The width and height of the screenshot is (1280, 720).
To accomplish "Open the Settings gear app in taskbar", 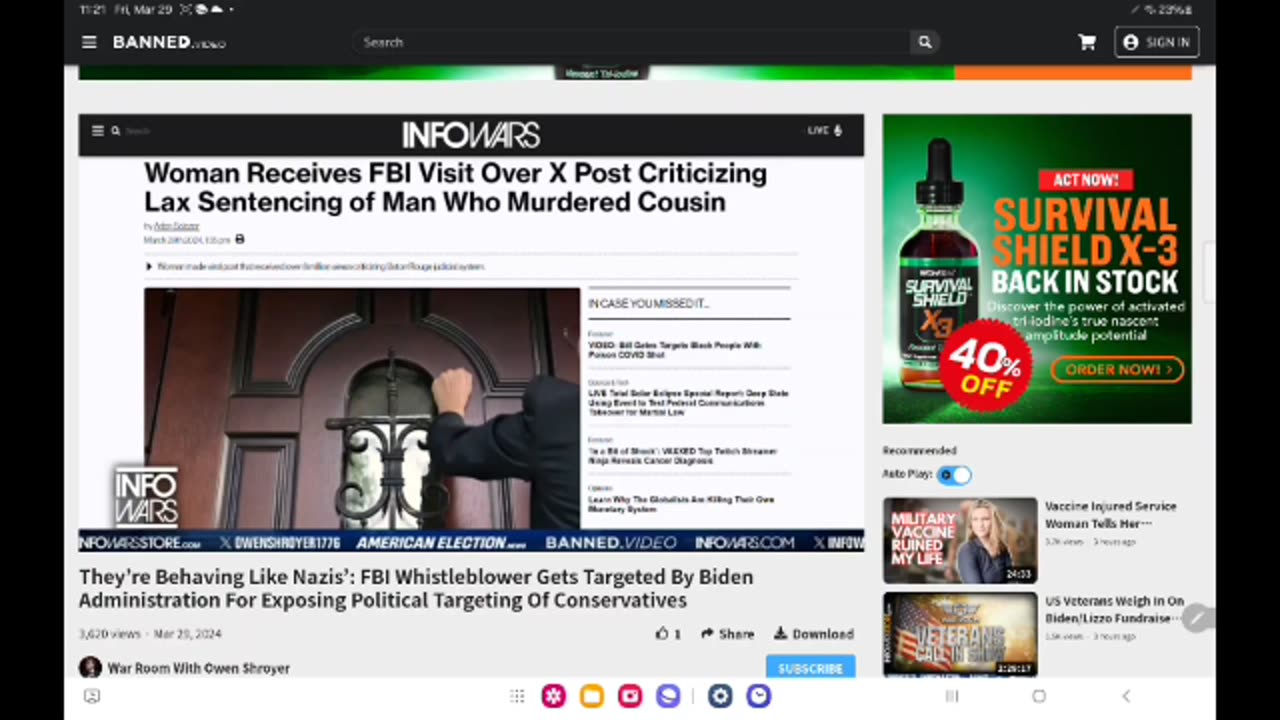I will tap(720, 696).
